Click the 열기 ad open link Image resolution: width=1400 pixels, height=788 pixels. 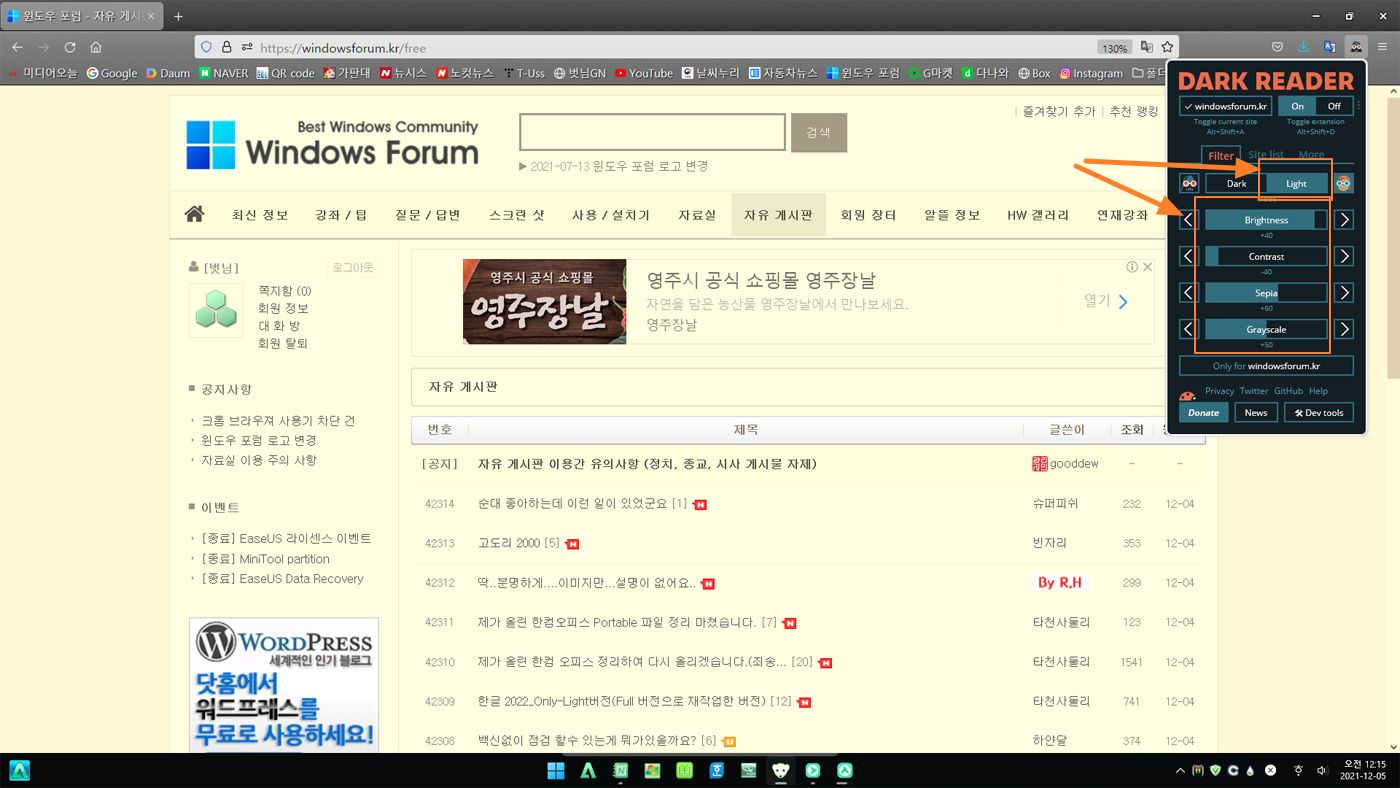click(1106, 300)
